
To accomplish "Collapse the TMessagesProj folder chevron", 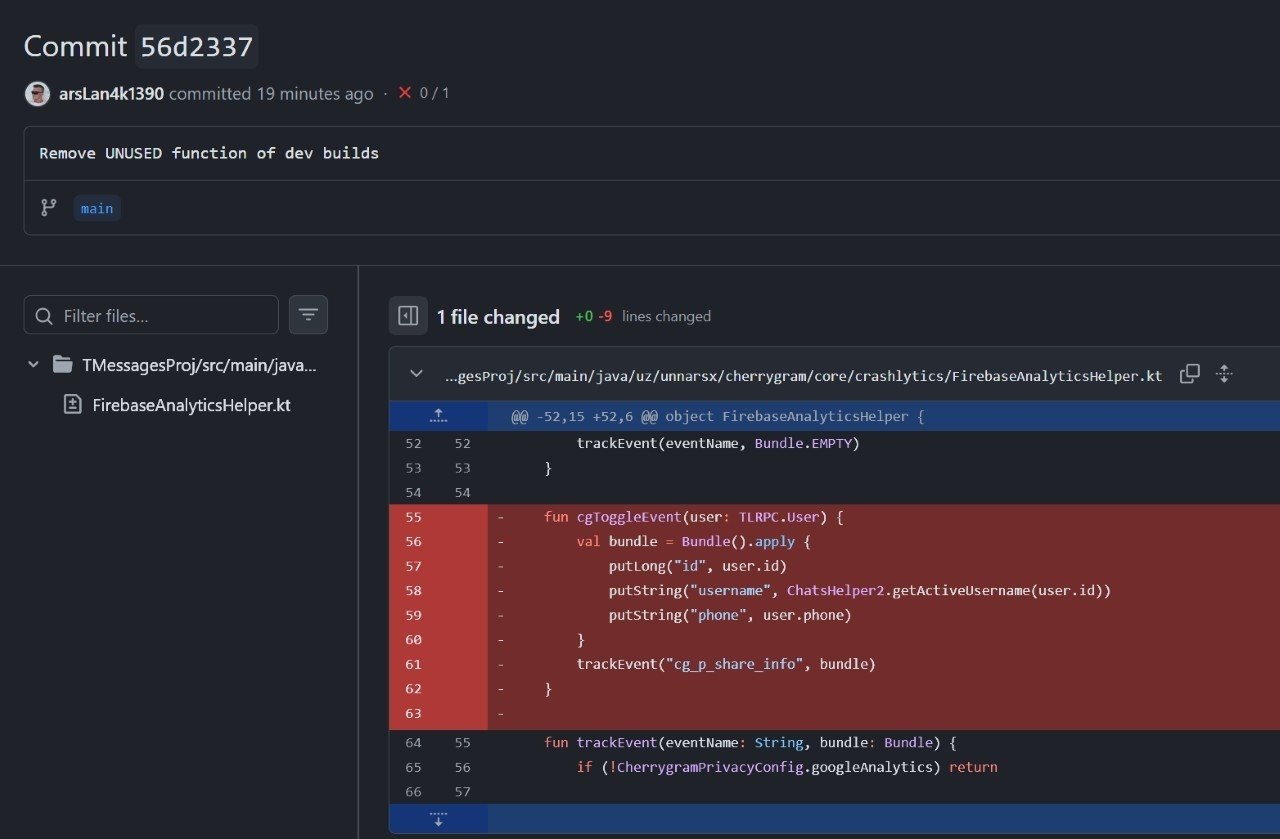I will tap(34, 365).
